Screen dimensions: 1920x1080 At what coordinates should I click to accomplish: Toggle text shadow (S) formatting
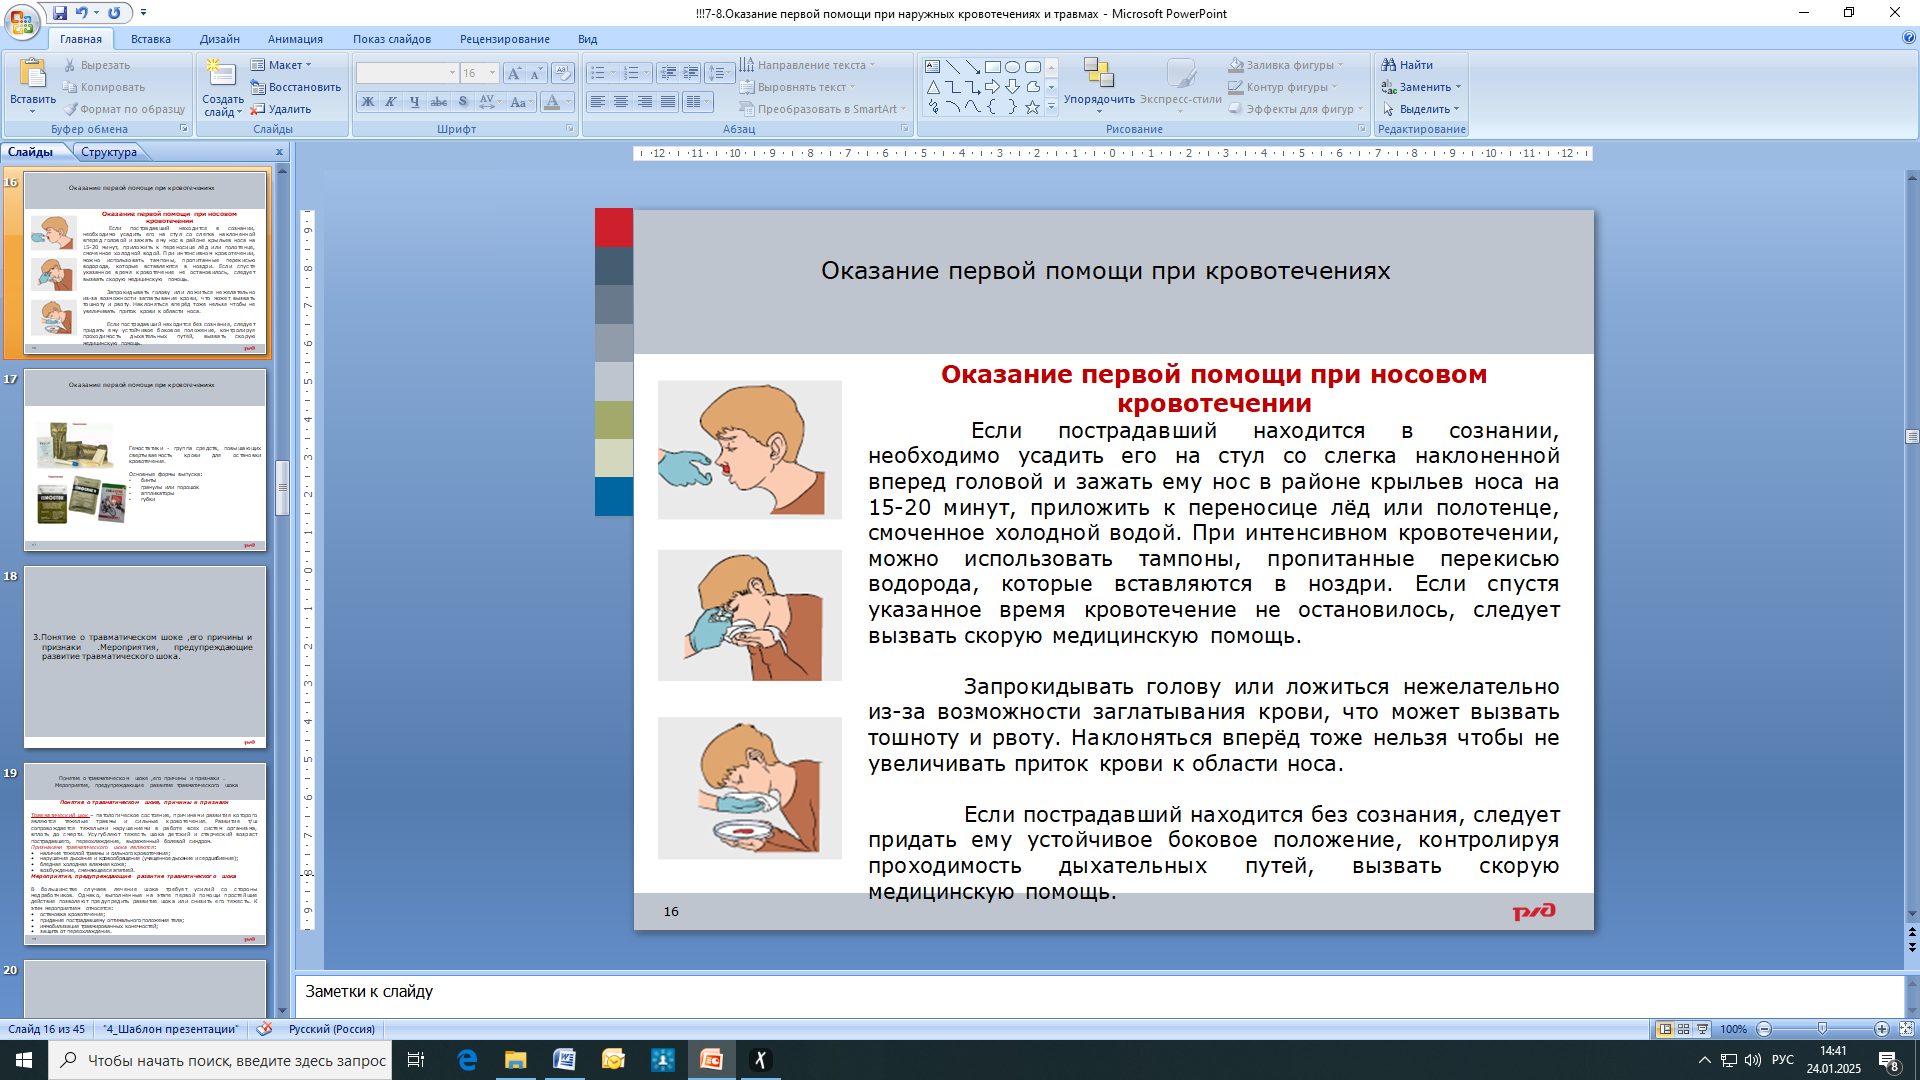(463, 102)
